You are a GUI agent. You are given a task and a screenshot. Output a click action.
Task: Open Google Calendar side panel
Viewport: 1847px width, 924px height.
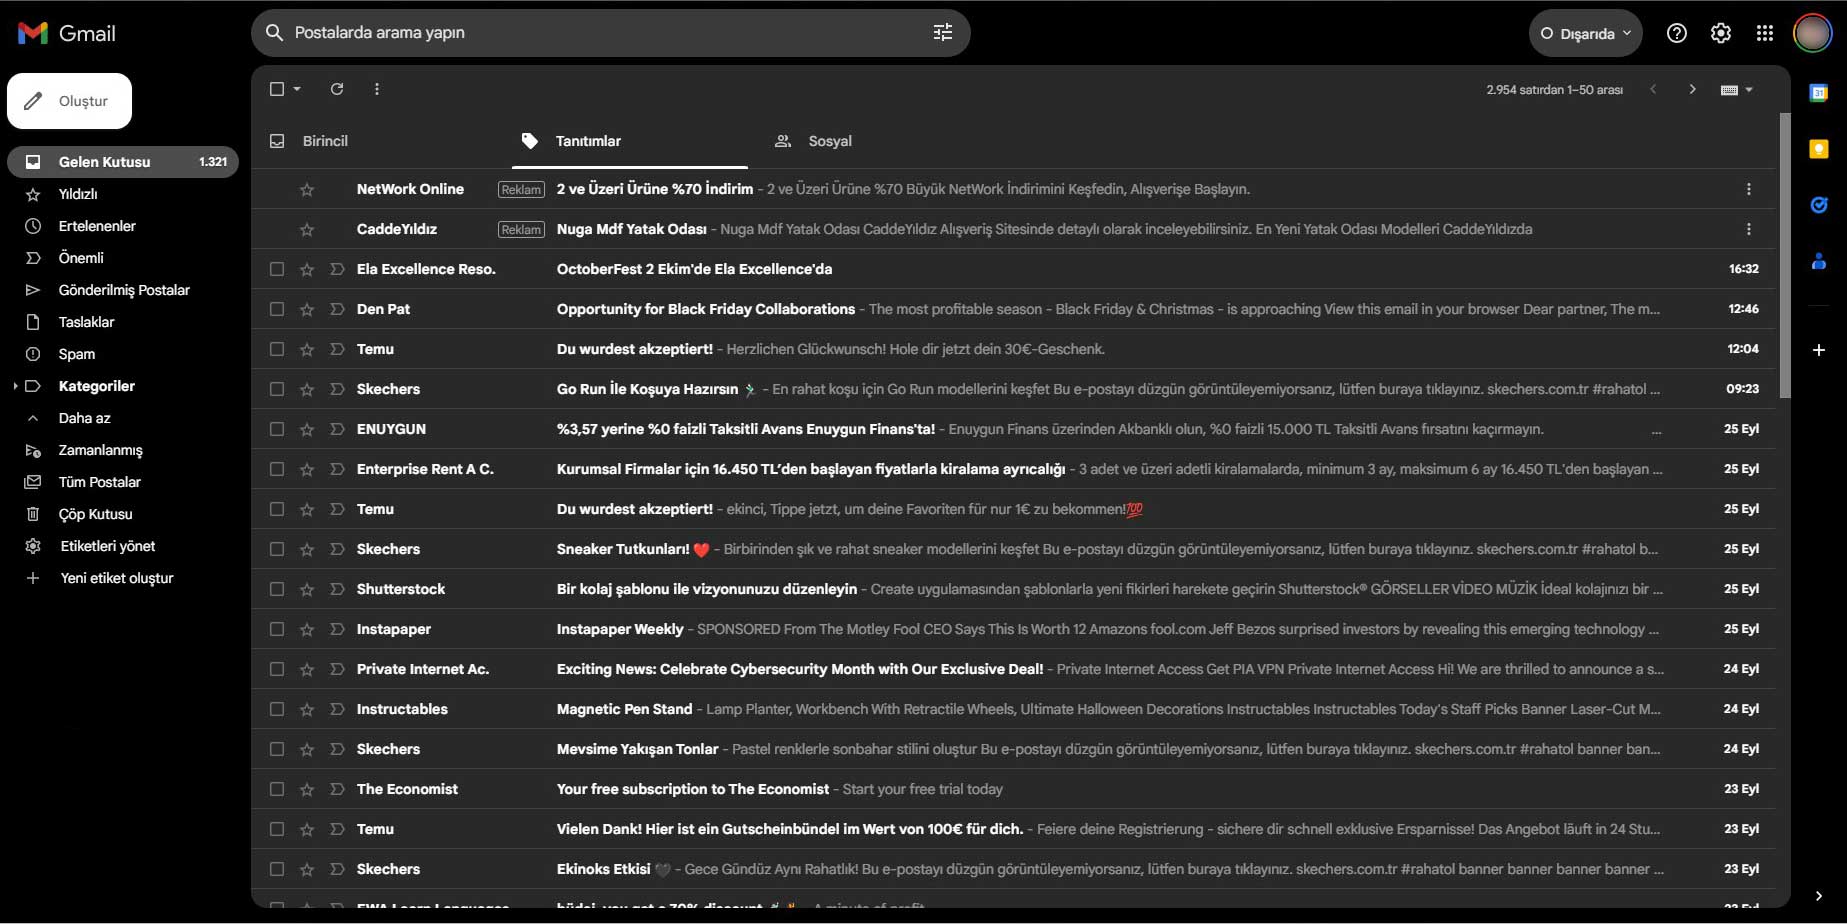click(1819, 93)
